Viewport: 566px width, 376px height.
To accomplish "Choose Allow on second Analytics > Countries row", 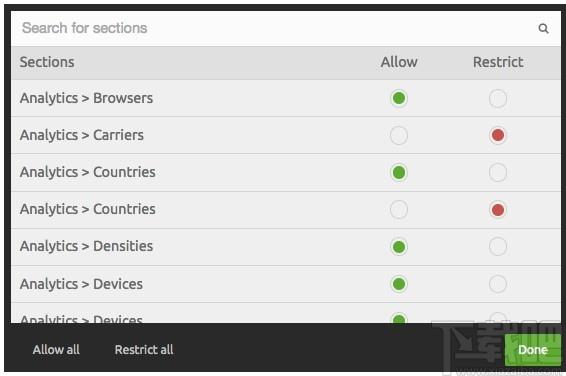I will (x=399, y=210).
